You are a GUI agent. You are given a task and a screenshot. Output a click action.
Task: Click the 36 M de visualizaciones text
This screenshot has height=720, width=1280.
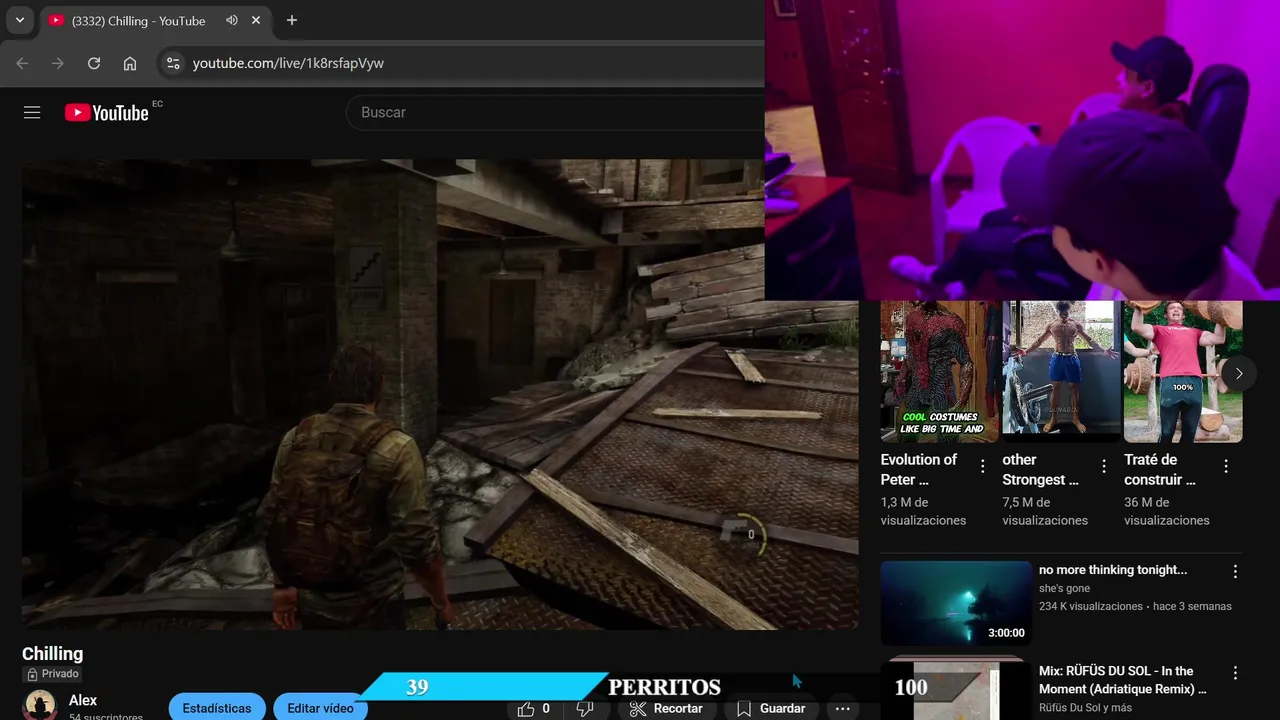tap(1167, 511)
